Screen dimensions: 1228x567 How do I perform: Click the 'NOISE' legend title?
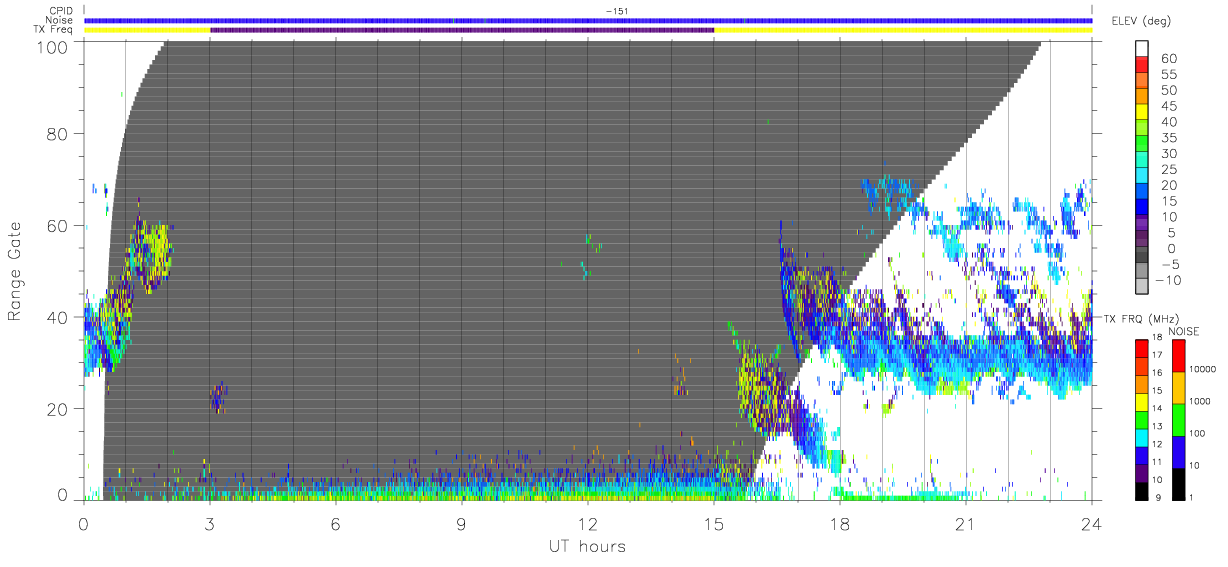click(1185, 331)
